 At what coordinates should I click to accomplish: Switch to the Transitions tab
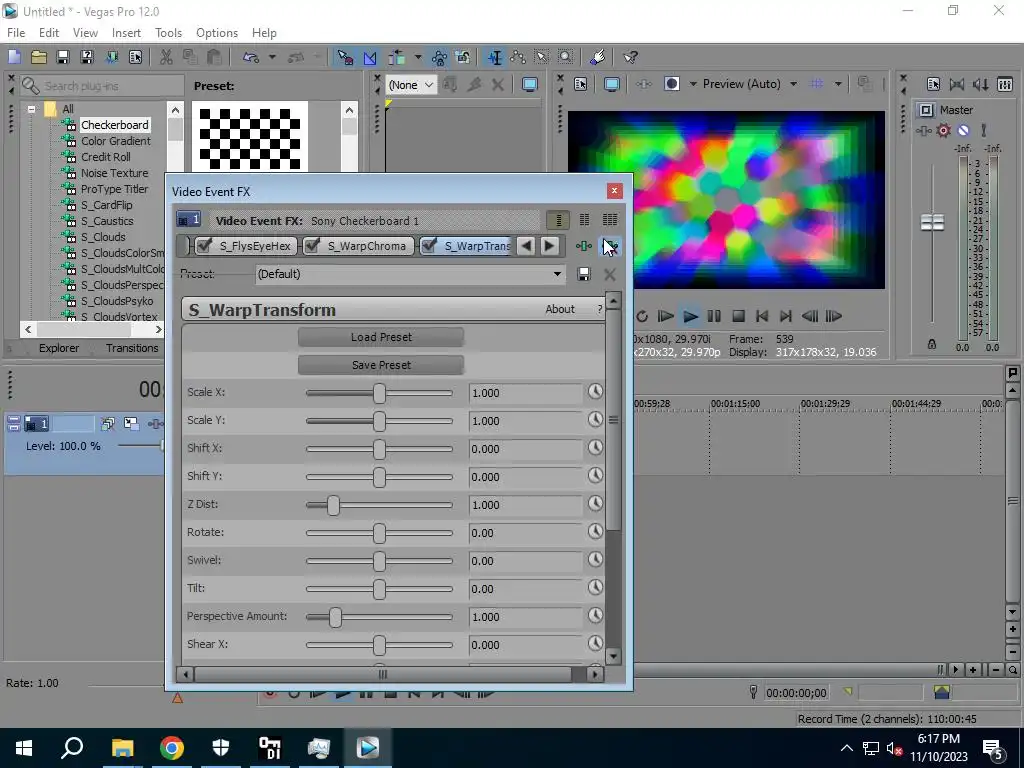[132, 348]
